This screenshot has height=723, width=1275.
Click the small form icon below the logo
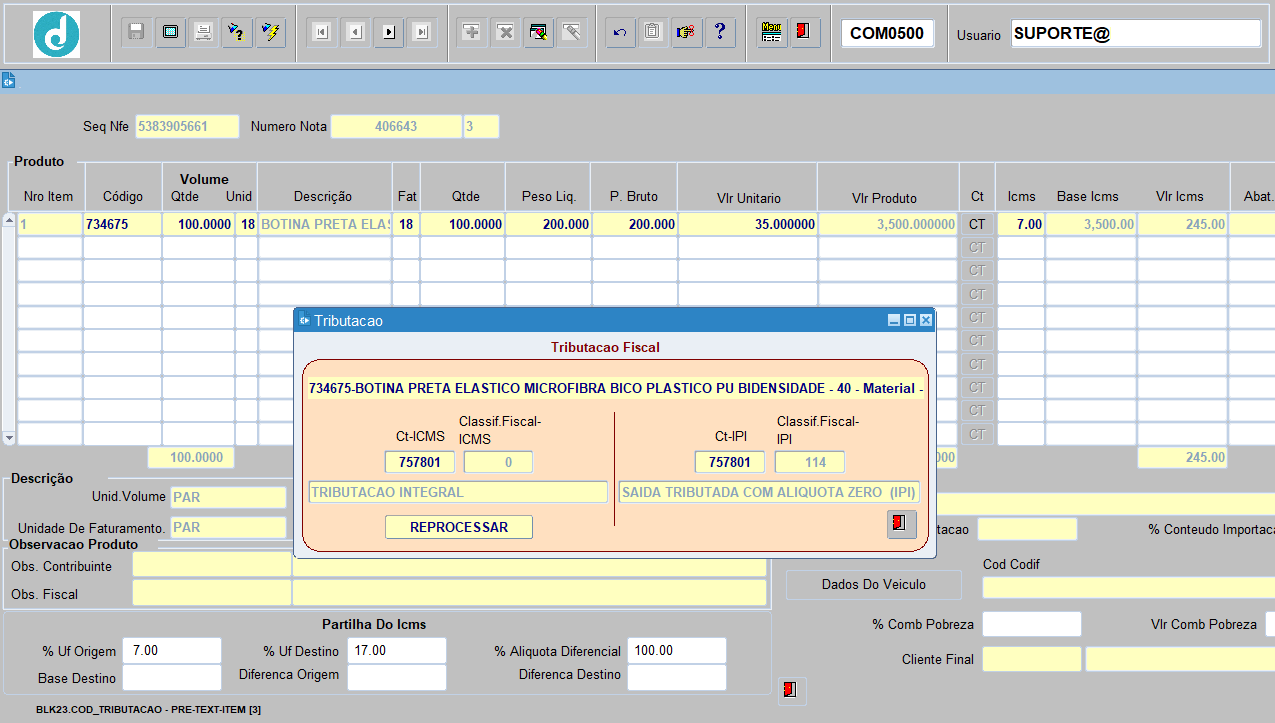[x=8, y=81]
